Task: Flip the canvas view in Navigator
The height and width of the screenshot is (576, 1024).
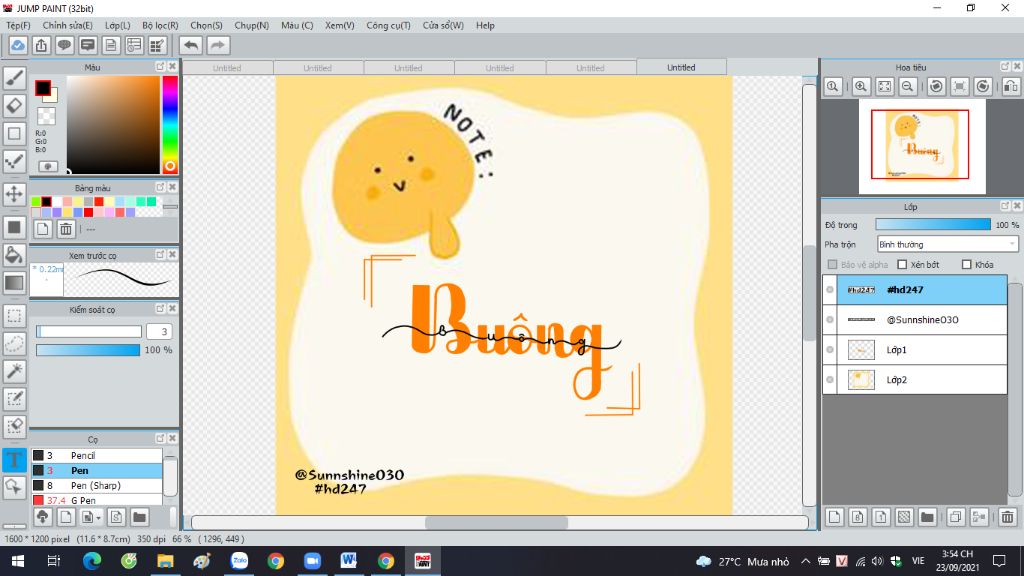Action: (x=1010, y=86)
